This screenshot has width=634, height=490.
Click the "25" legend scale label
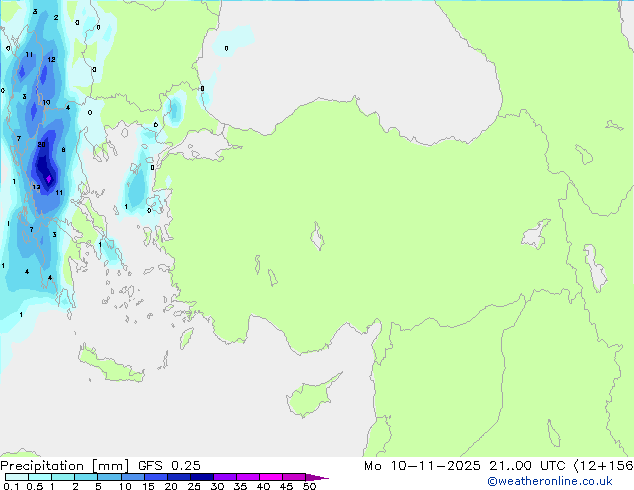pos(194,486)
